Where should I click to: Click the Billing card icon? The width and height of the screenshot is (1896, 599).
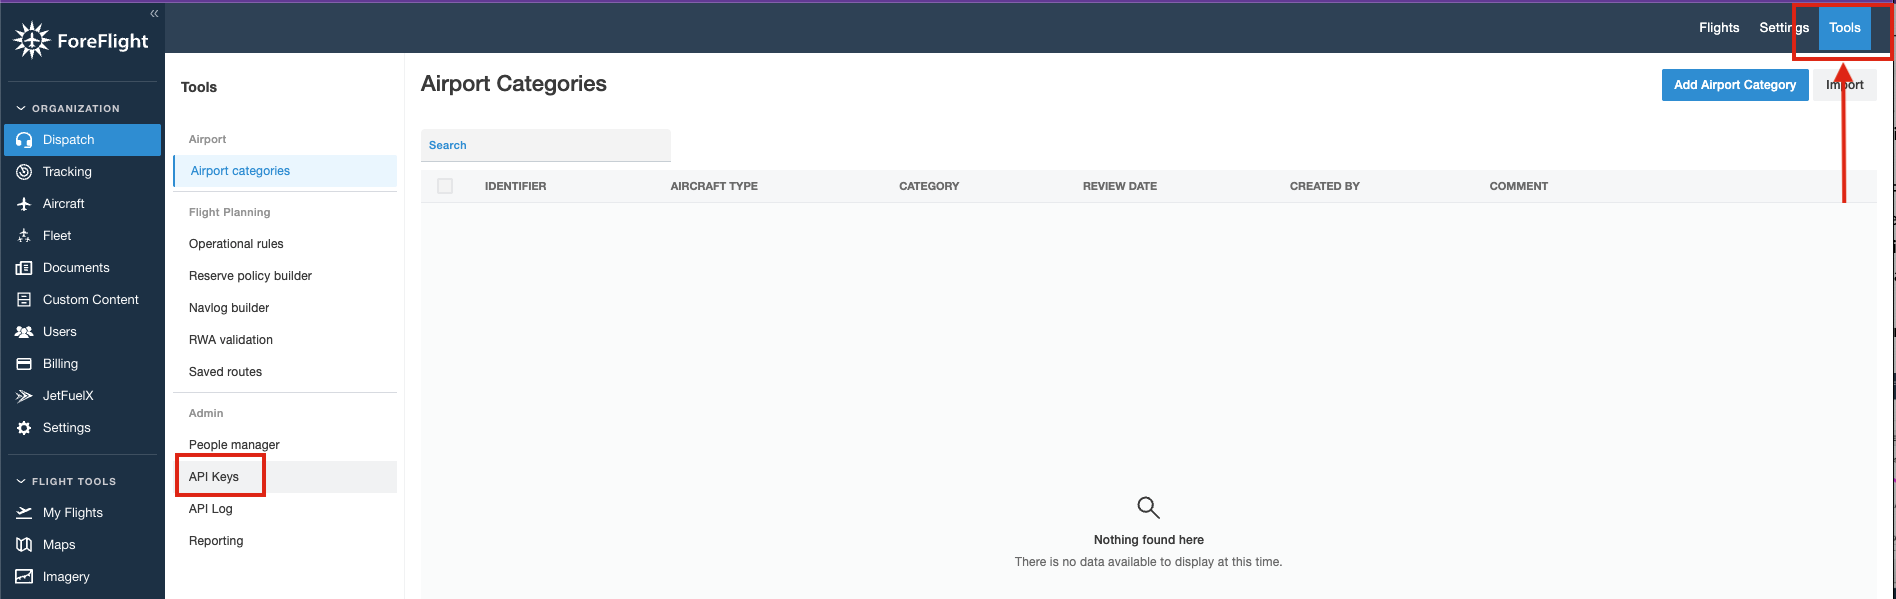(x=24, y=364)
